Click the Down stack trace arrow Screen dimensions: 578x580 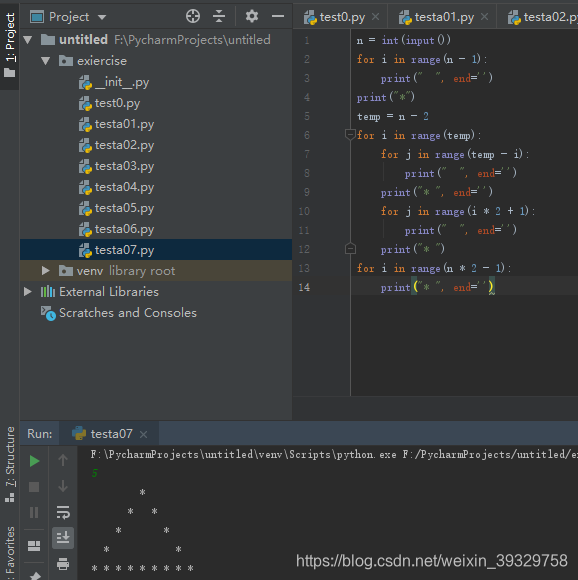63,486
